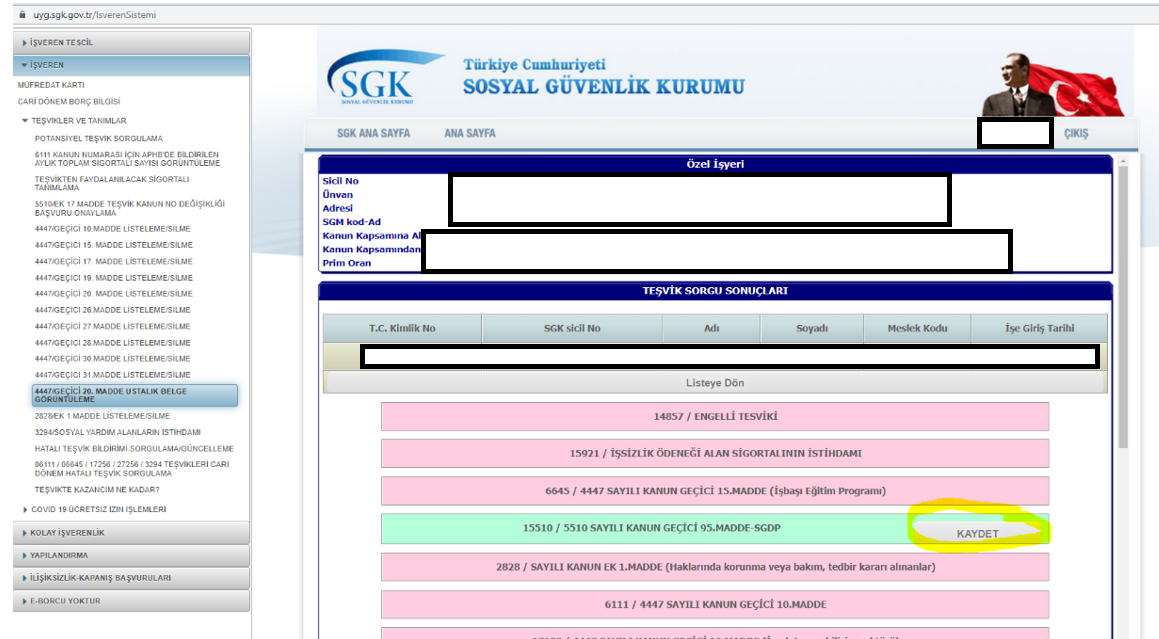Open 5510/EK 17.MADDE kanun no değişikliği onaylama
This screenshot has width=1159, height=639.
coord(129,208)
